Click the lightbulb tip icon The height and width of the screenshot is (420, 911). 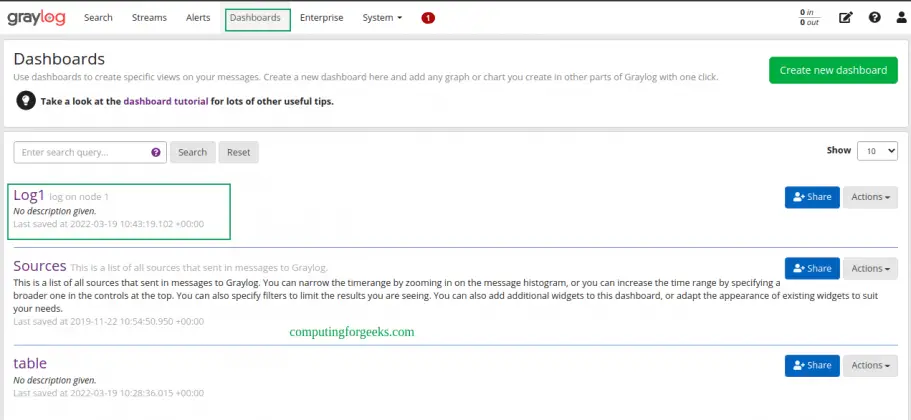click(25, 101)
